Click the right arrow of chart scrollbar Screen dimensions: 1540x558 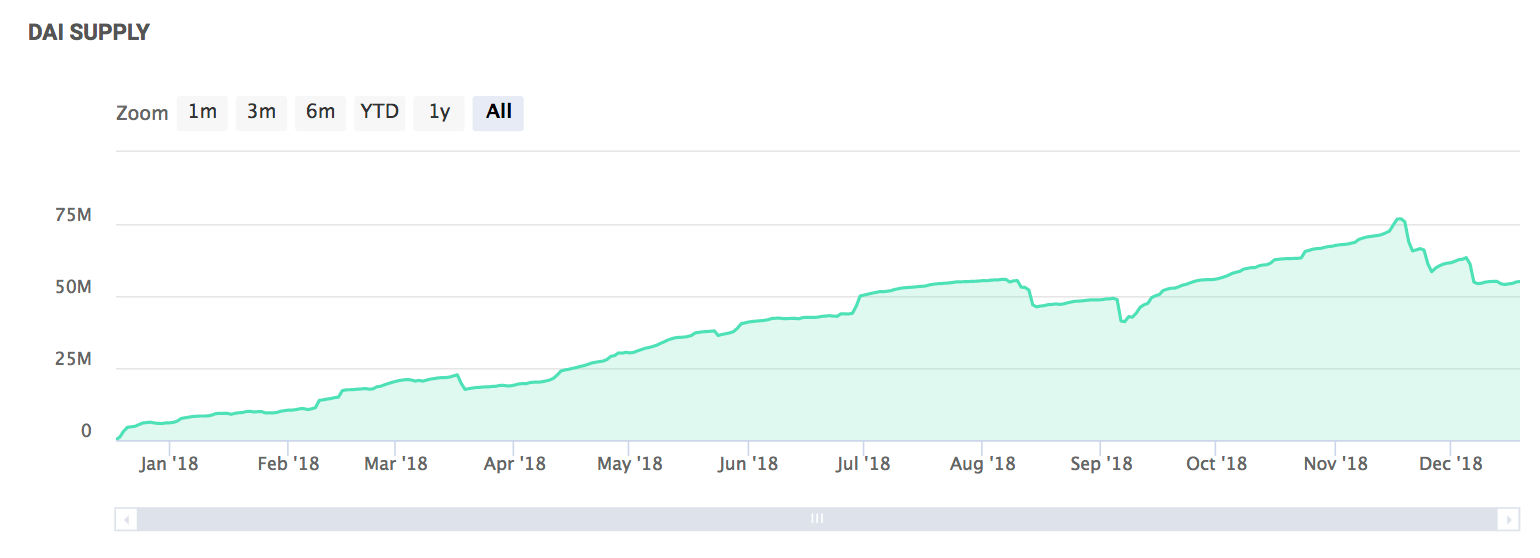[1508, 519]
